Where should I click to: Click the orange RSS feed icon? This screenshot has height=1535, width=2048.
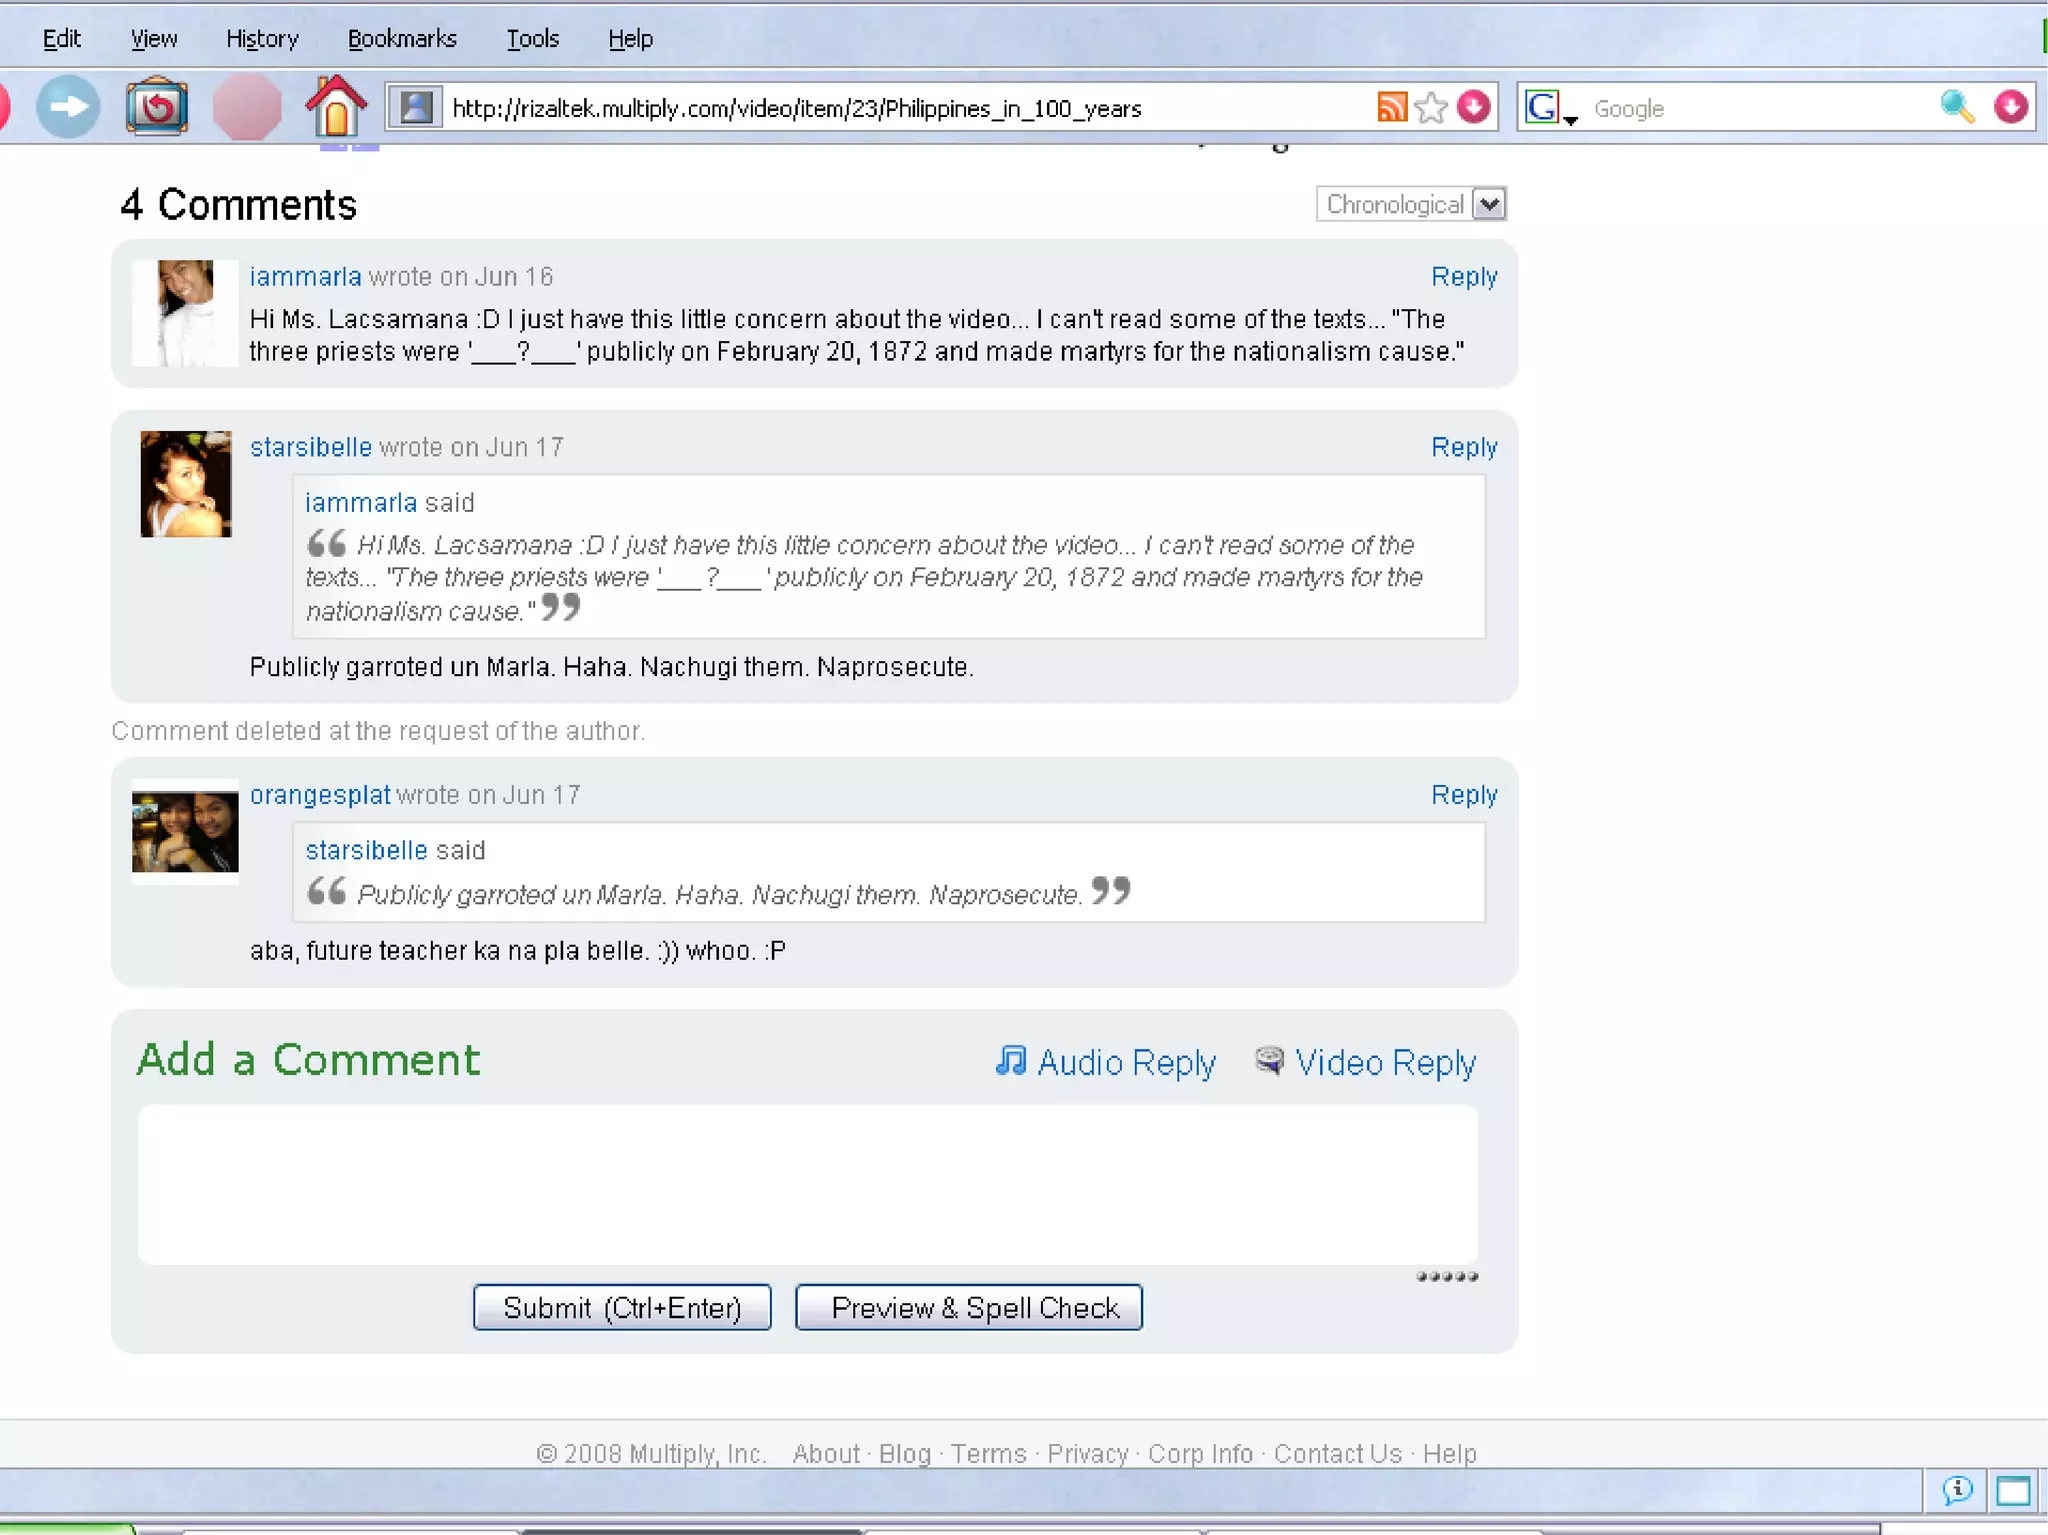tap(1391, 107)
